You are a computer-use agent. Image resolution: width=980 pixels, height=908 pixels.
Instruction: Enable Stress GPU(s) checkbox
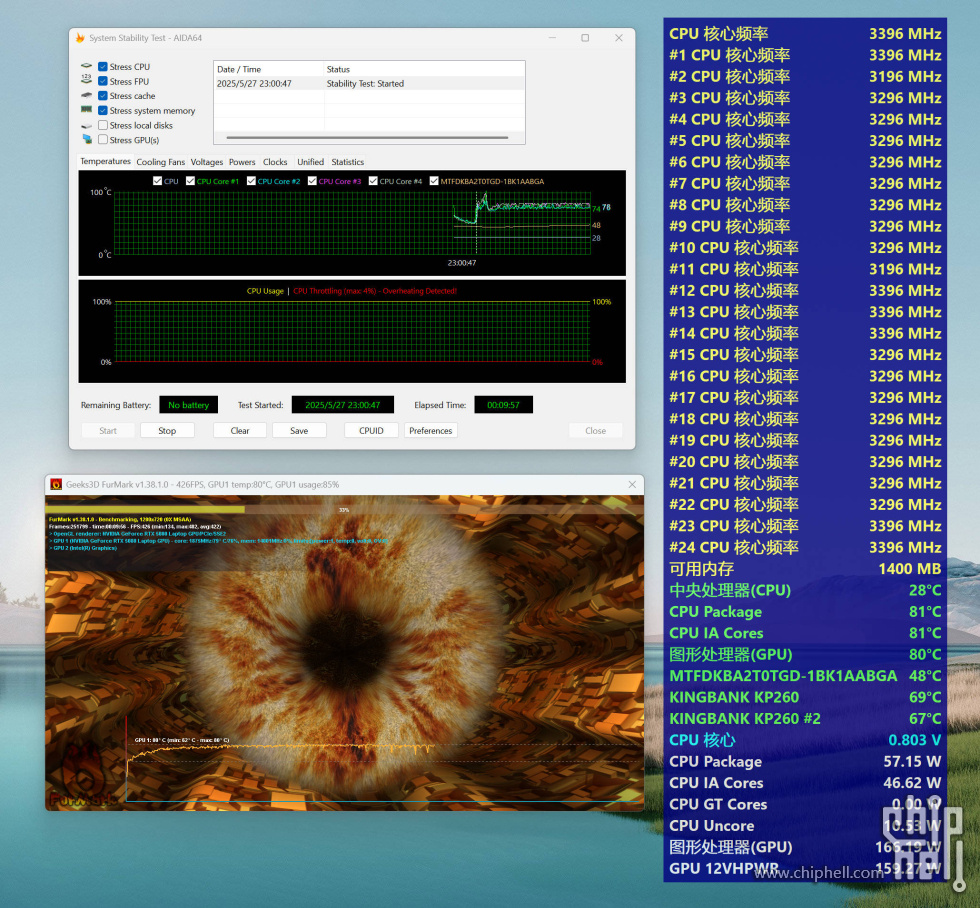[103, 139]
